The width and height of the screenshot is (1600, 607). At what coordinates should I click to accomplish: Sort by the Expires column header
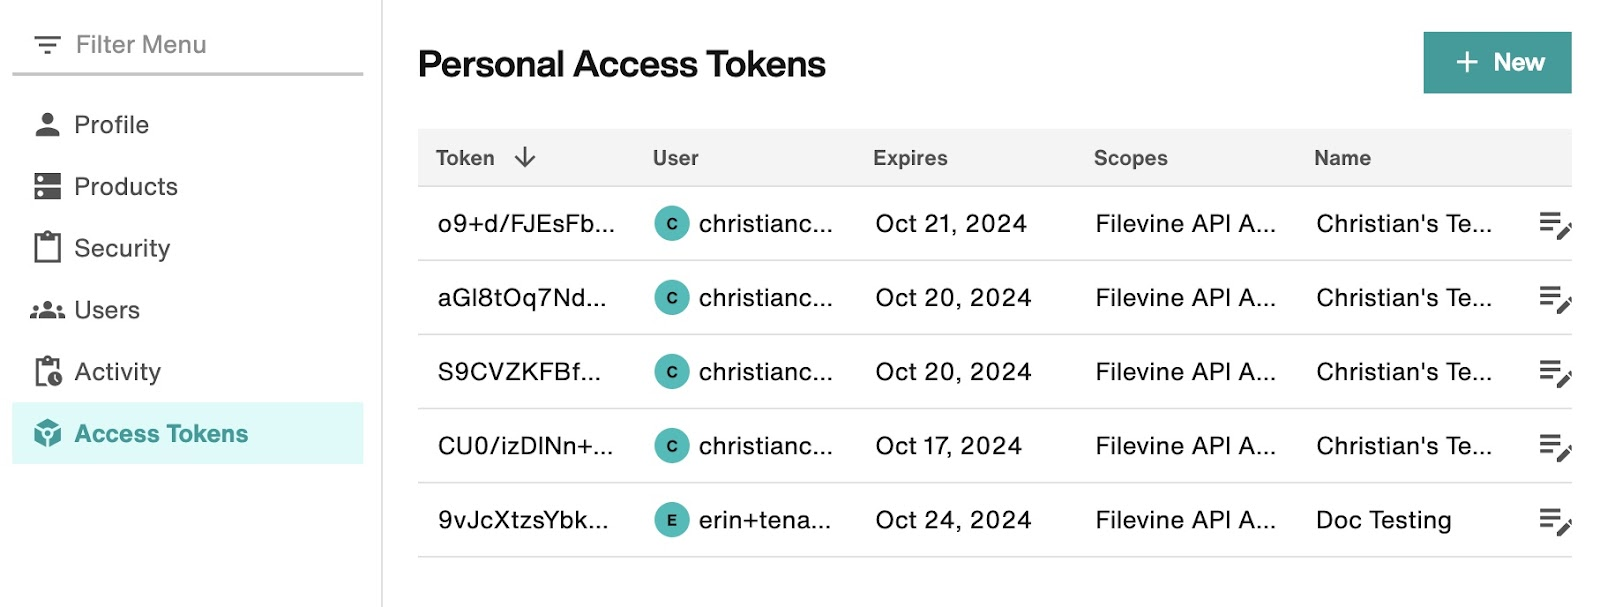pyautogui.click(x=910, y=158)
